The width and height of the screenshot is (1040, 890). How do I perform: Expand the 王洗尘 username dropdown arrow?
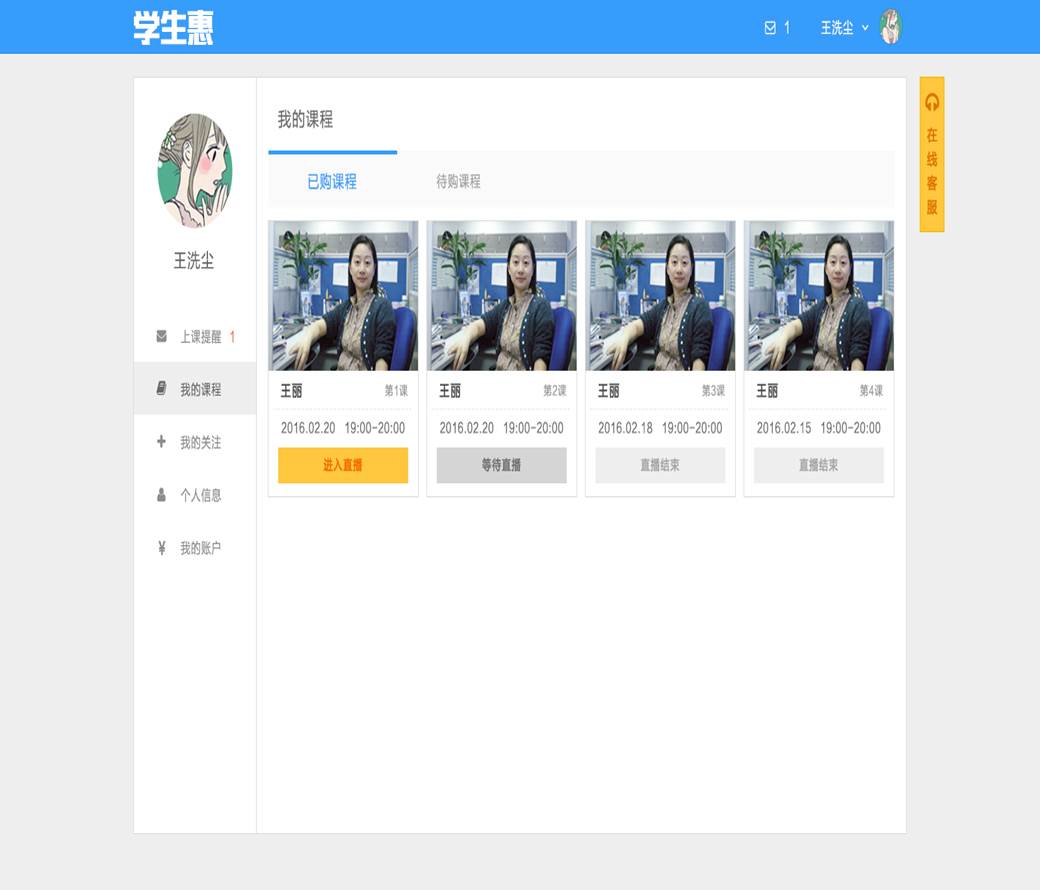click(865, 28)
